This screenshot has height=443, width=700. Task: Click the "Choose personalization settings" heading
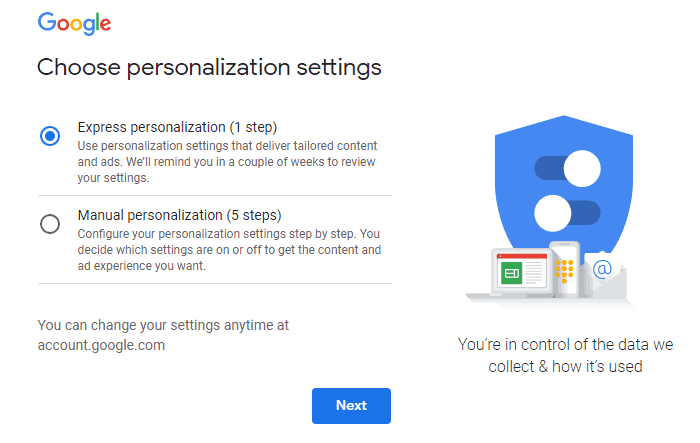[x=209, y=68]
